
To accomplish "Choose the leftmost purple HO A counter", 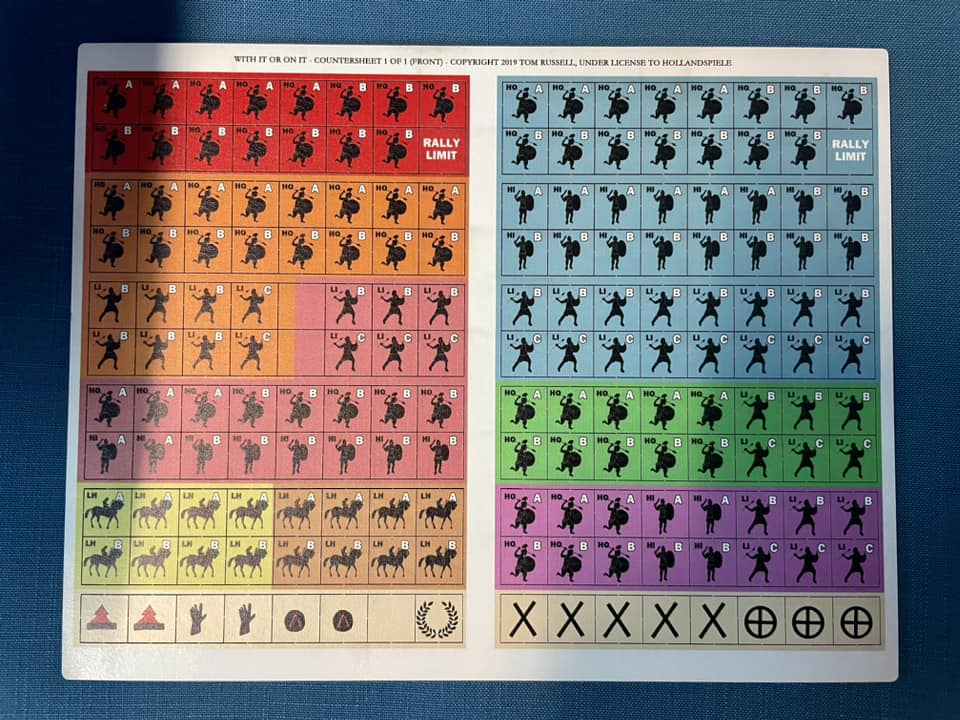I will (x=525, y=514).
